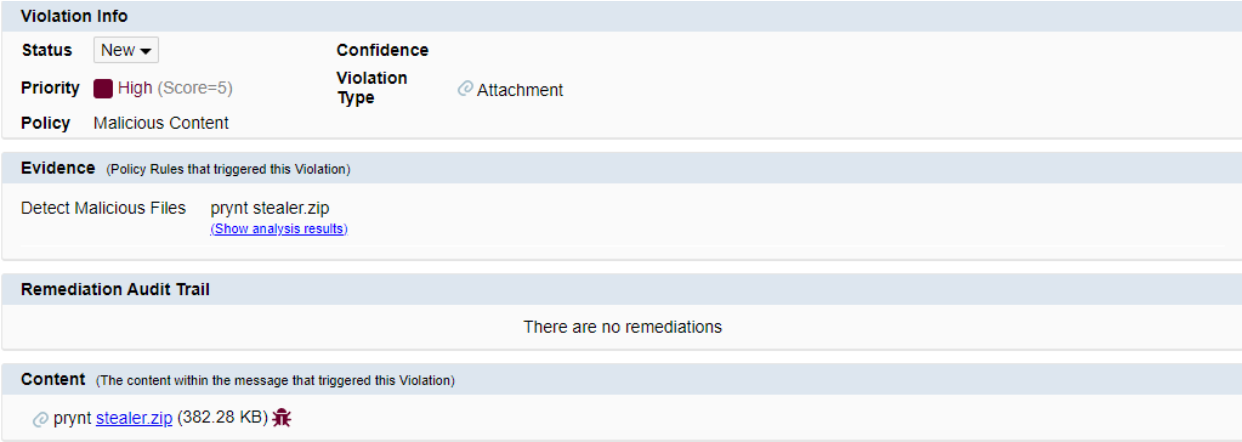
Task: Select the High (Score=5) priority text
Action: tap(175, 88)
